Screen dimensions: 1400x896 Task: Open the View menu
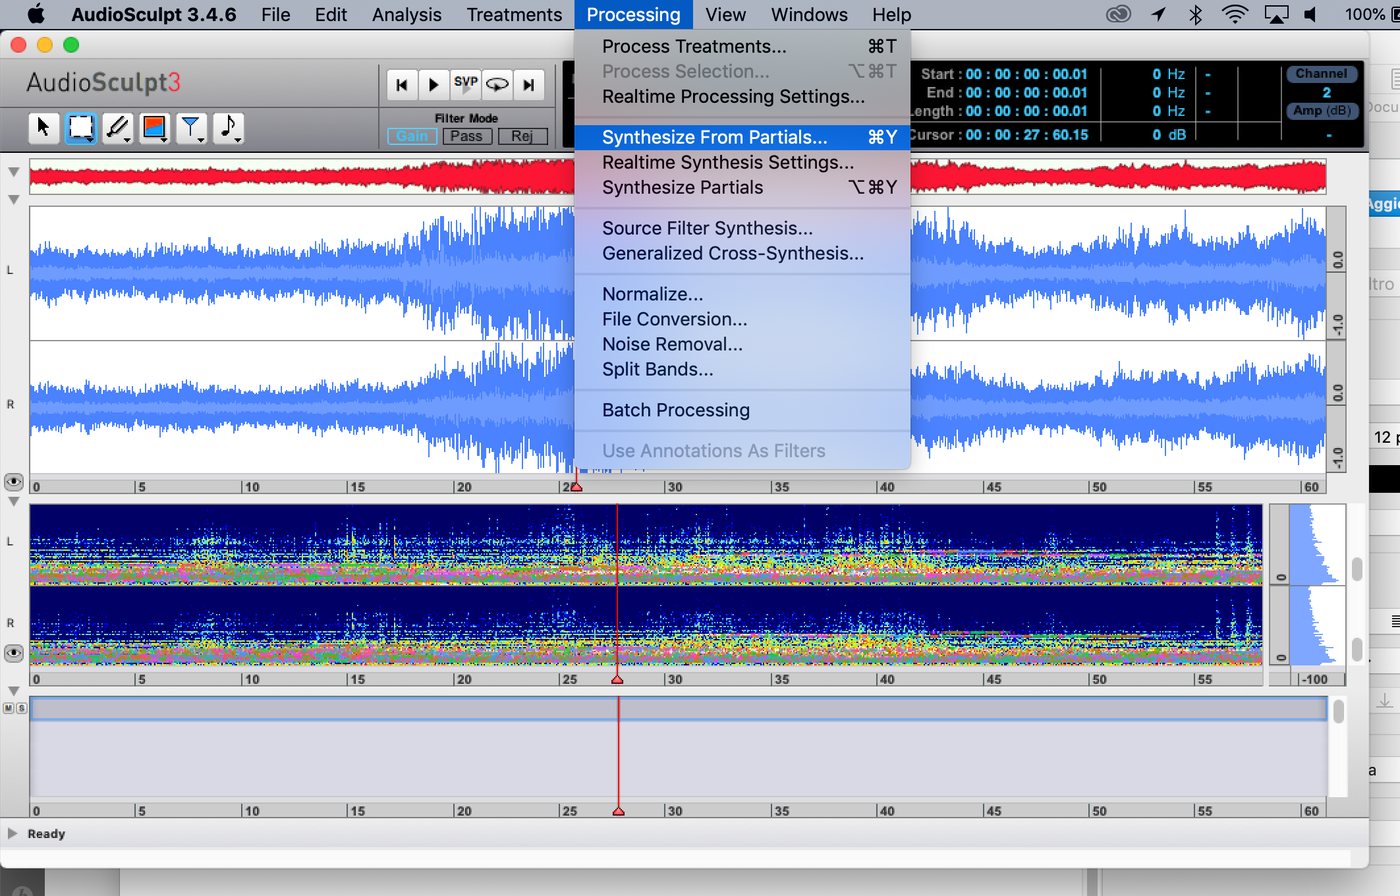(x=725, y=14)
